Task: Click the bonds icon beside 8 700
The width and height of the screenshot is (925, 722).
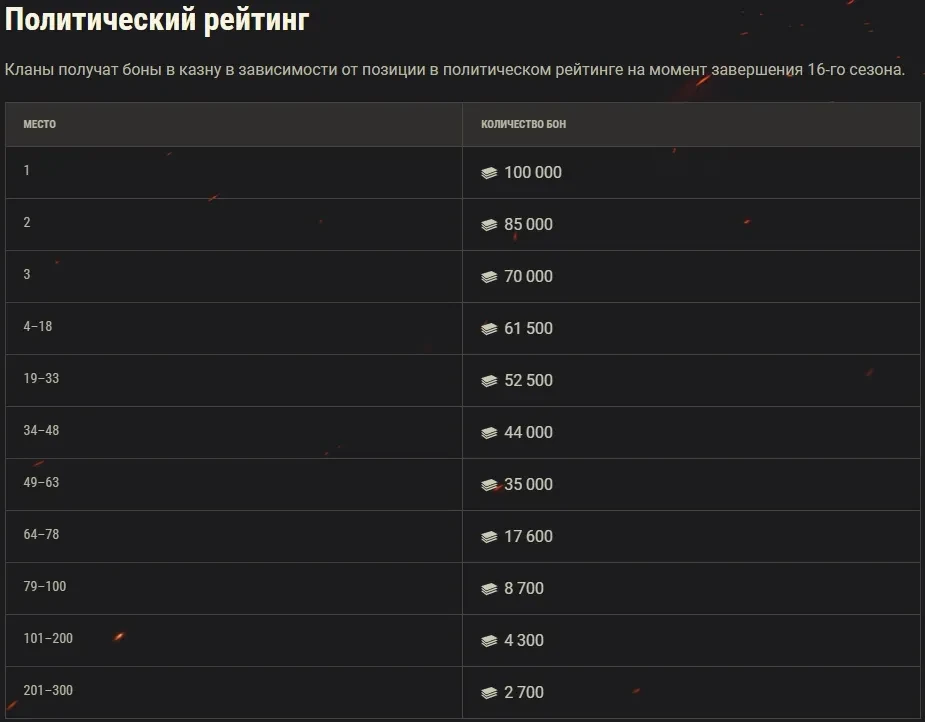Action: [x=489, y=589]
